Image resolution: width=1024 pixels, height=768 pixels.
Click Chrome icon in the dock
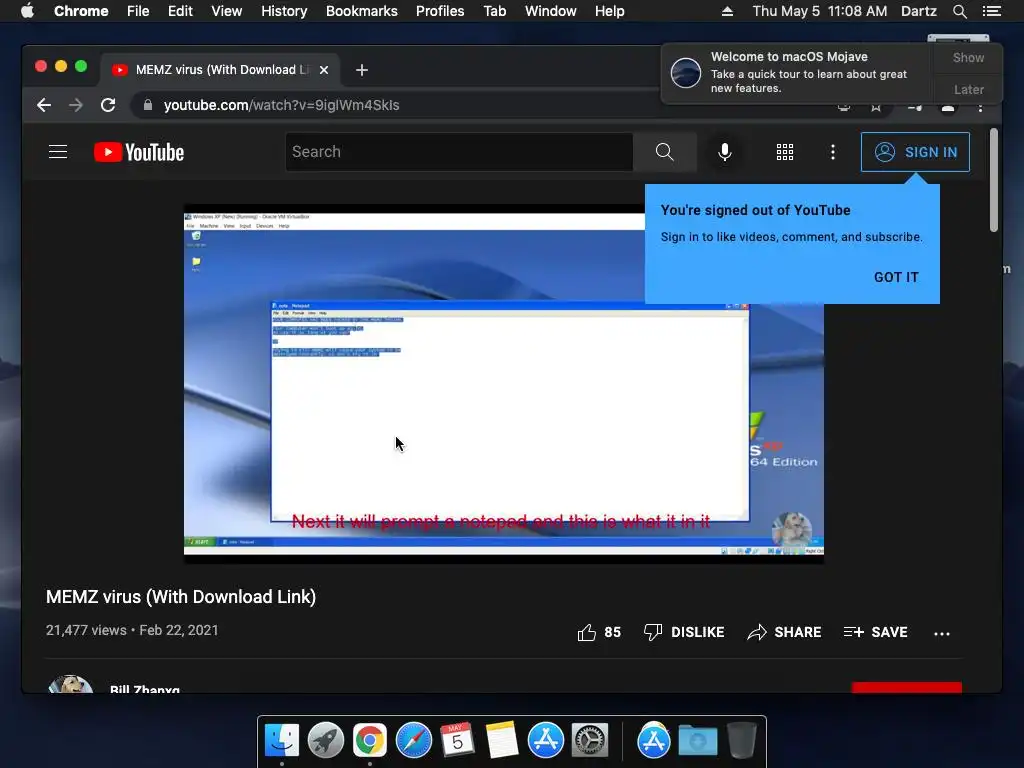click(x=370, y=741)
